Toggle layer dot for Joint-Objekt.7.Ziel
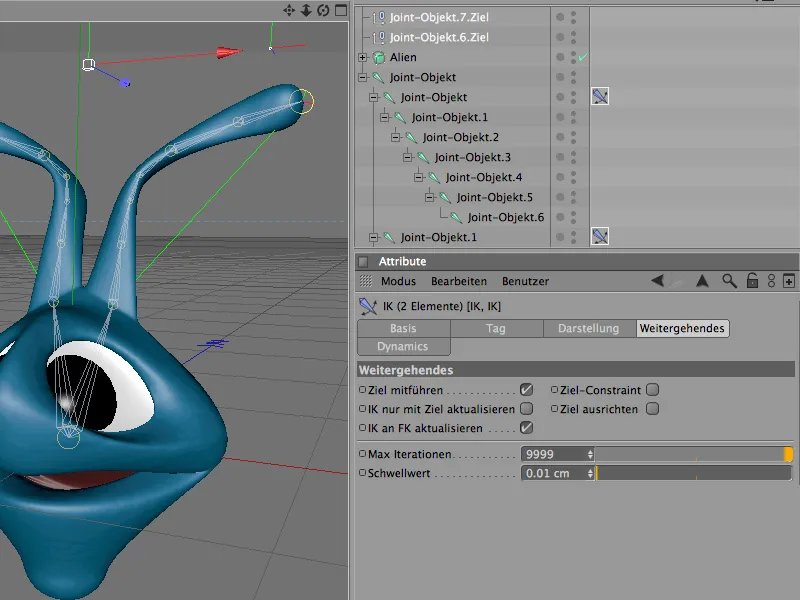800x600 pixels. point(560,17)
